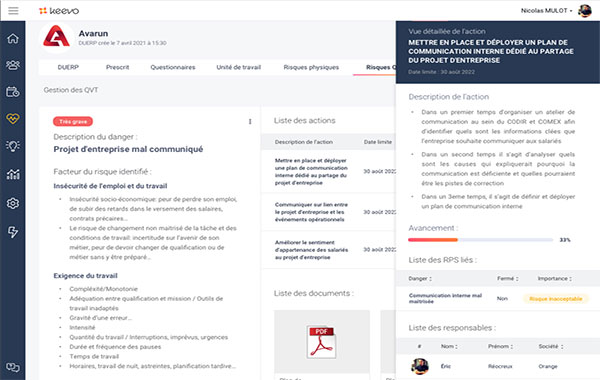Open danger 'Communication interne mal maîtrisée'
The width and height of the screenshot is (600, 380).
click(445, 298)
